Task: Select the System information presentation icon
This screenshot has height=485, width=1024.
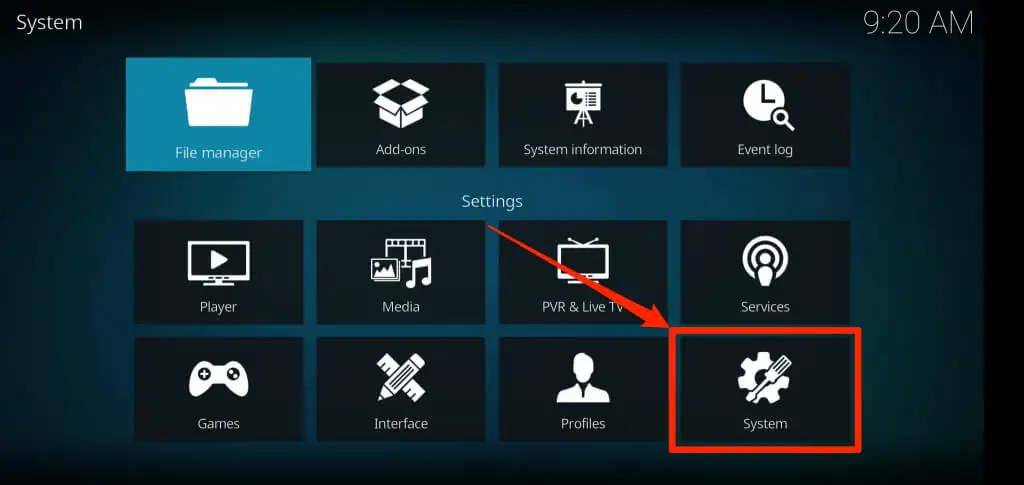Action: click(583, 103)
